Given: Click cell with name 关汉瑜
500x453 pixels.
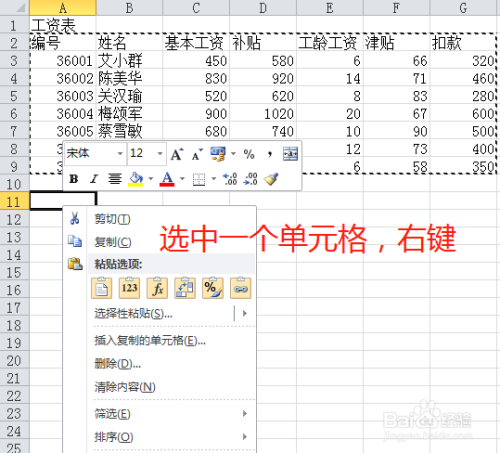Looking at the screenshot, I should 129,96.
